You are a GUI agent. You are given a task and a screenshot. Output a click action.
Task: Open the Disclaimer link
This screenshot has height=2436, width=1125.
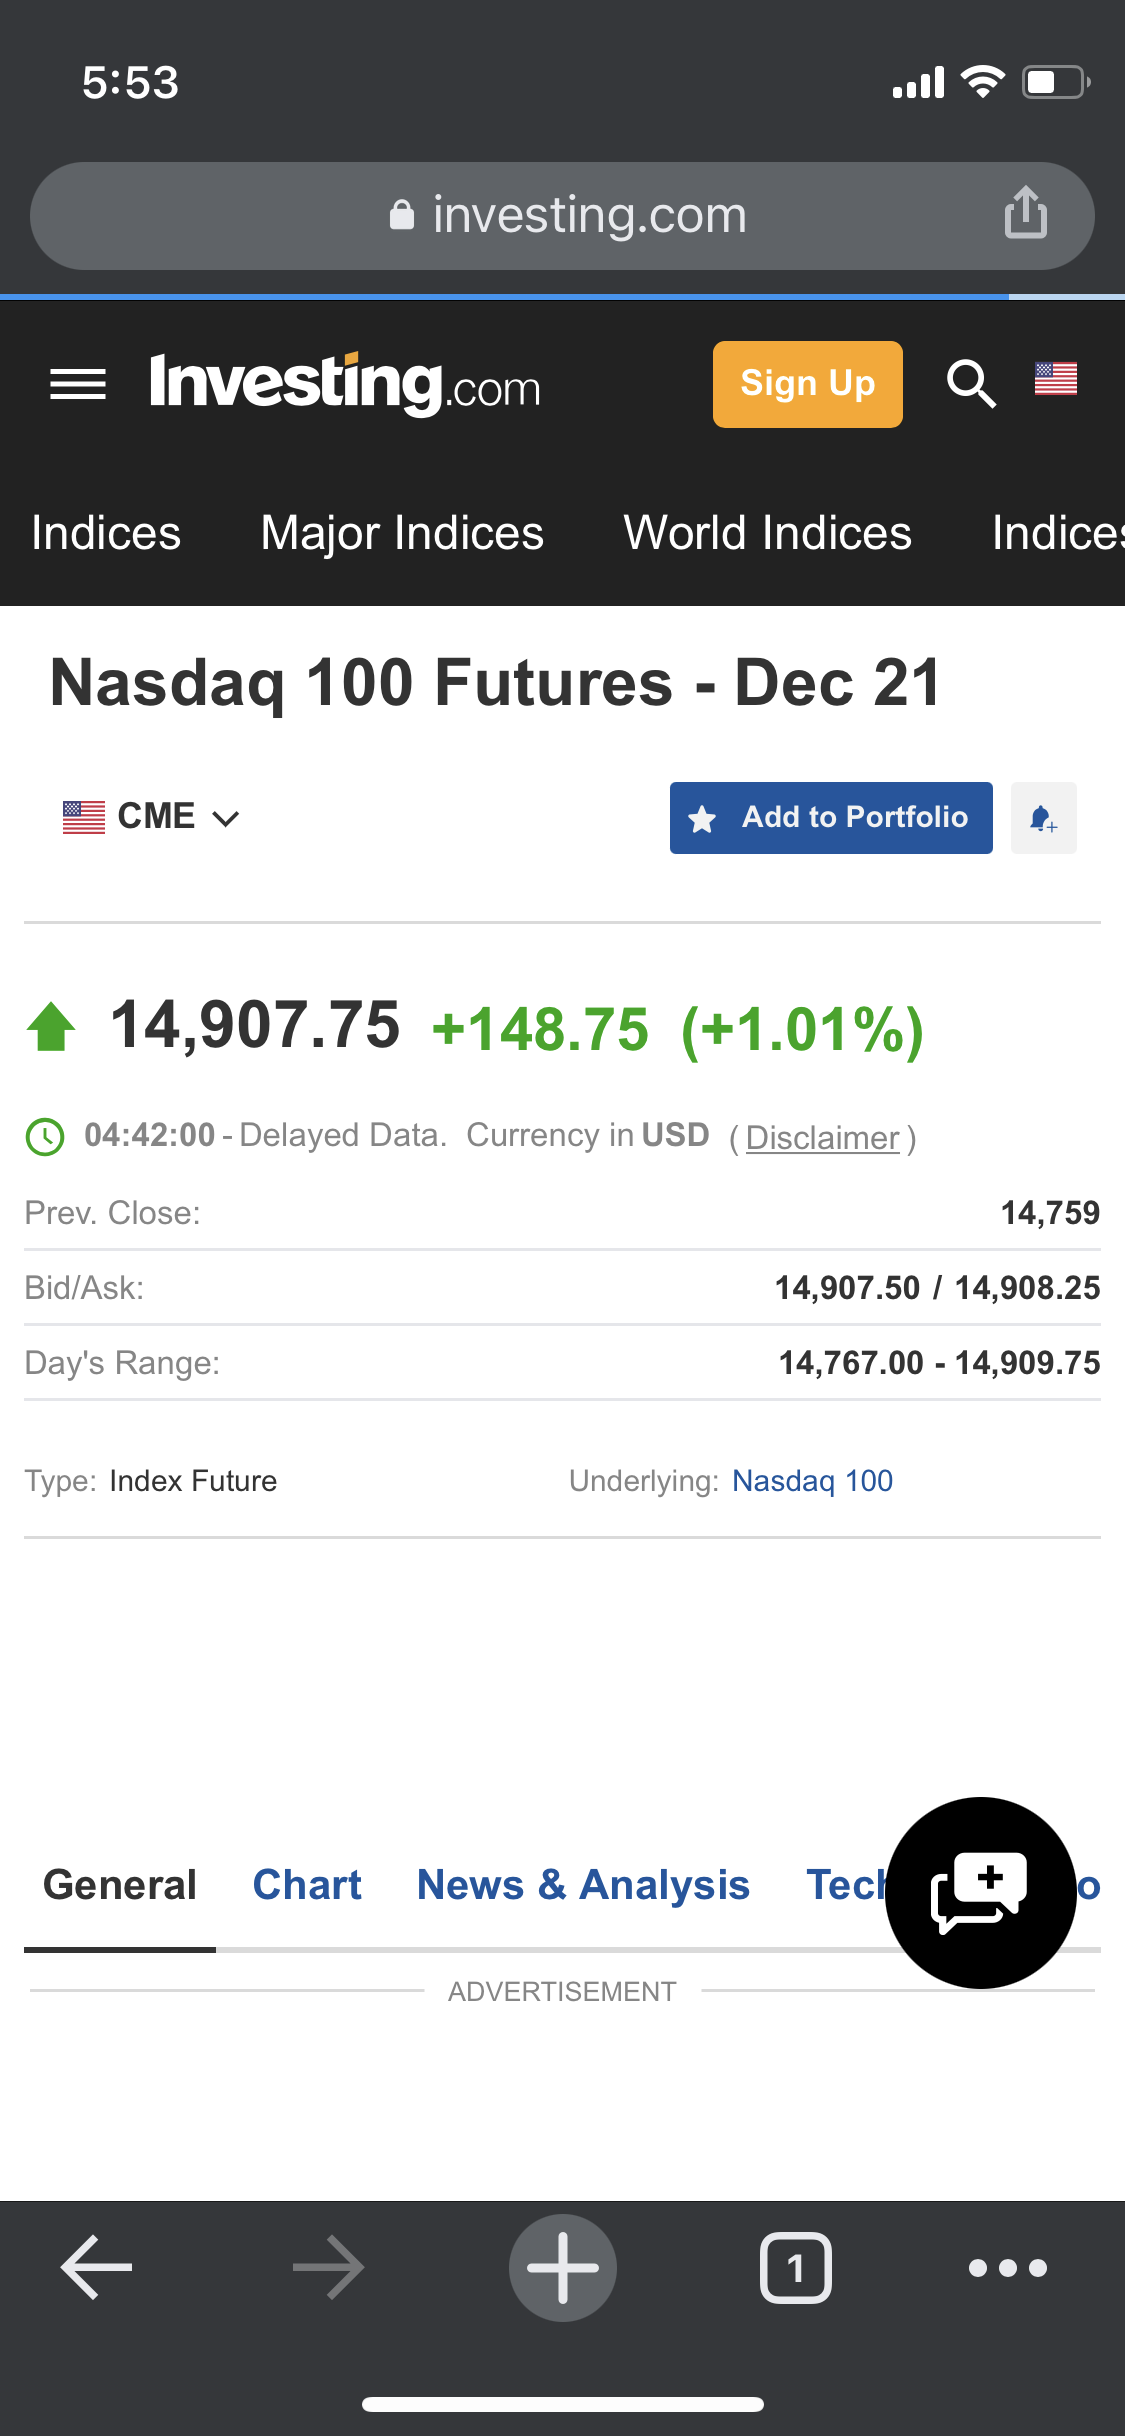(x=822, y=1138)
